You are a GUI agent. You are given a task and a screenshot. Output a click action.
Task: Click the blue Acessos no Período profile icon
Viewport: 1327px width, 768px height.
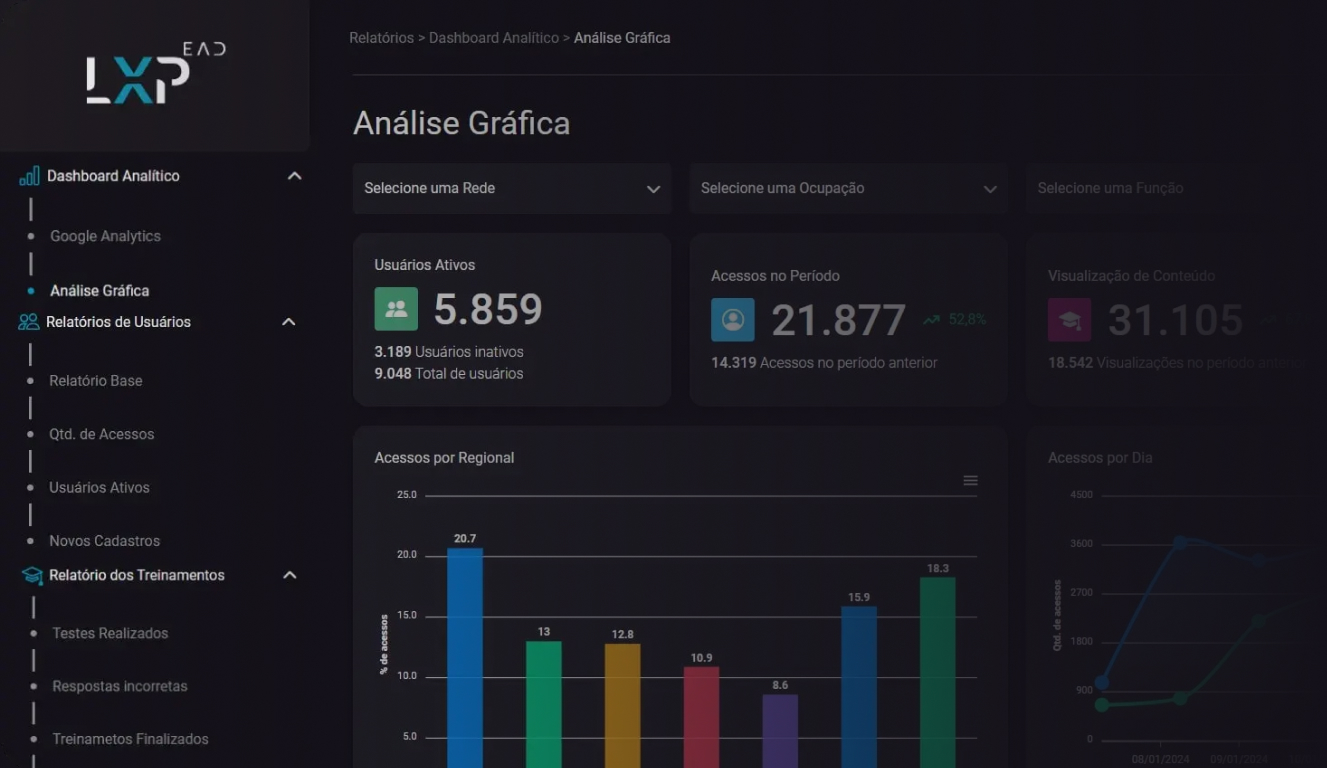733,320
